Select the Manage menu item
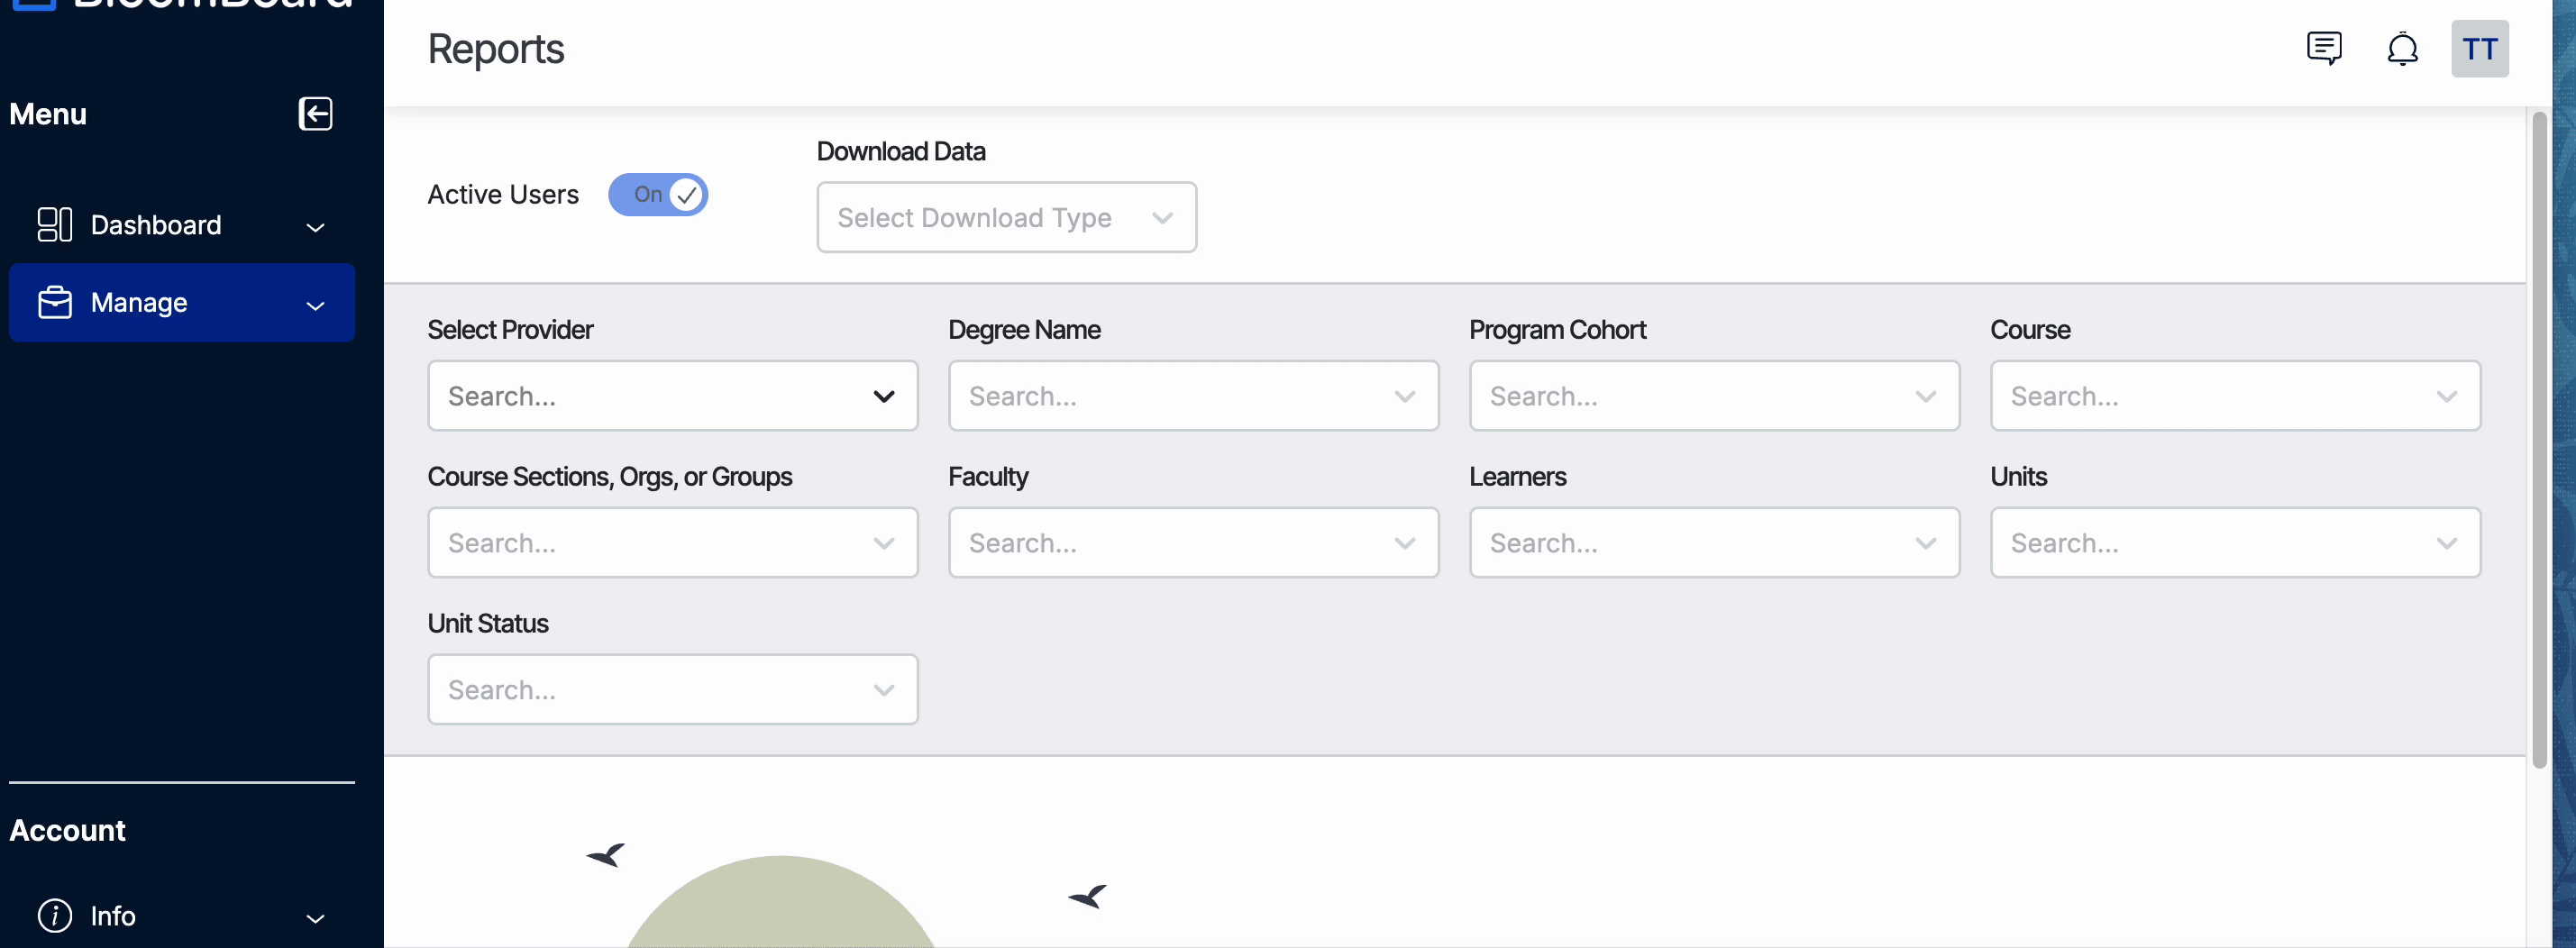Image resolution: width=2576 pixels, height=948 pixels. 181,303
